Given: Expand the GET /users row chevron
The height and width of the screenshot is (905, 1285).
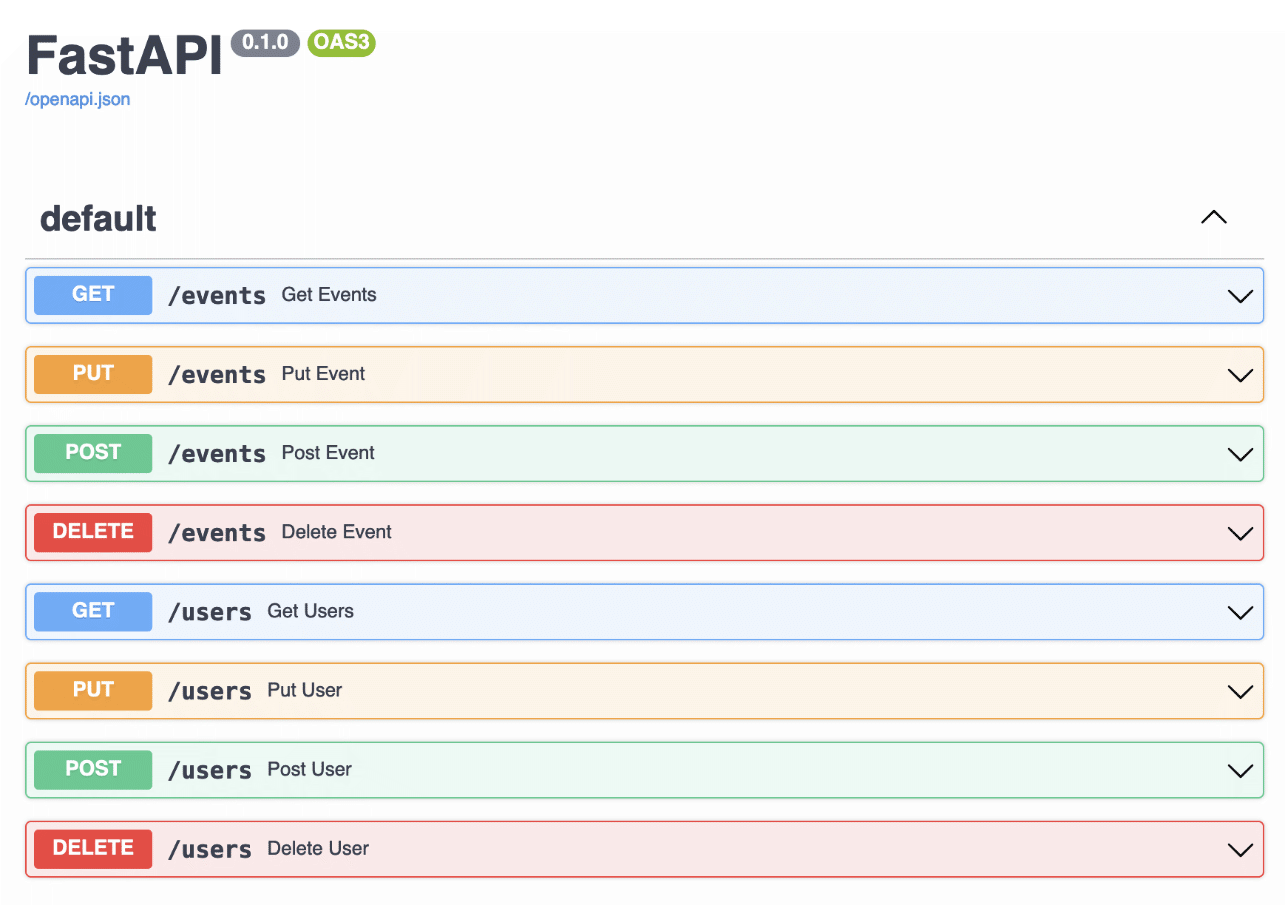Looking at the screenshot, I should (1240, 612).
